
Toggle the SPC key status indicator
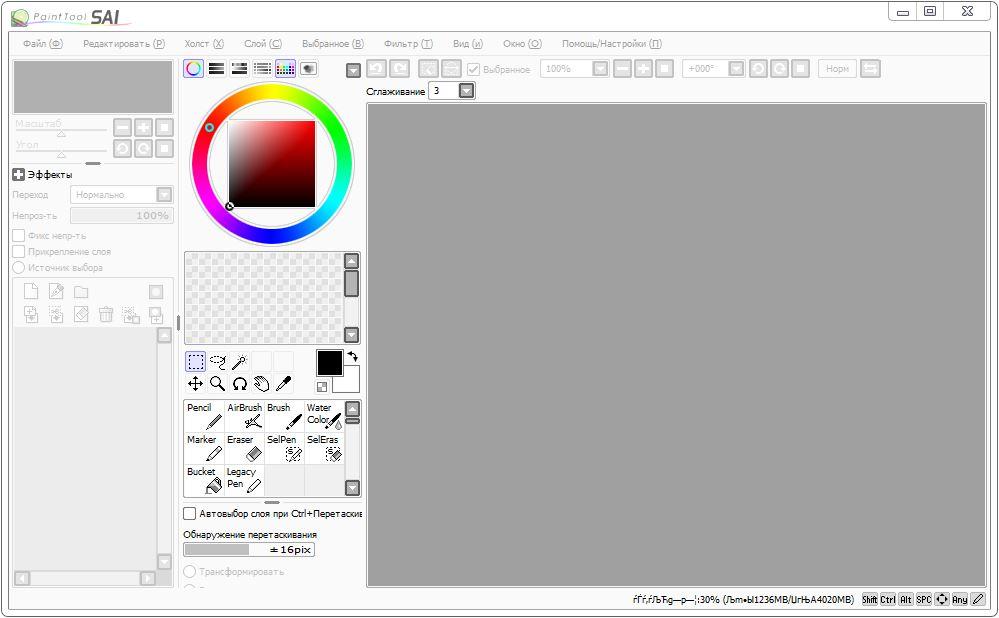(923, 600)
